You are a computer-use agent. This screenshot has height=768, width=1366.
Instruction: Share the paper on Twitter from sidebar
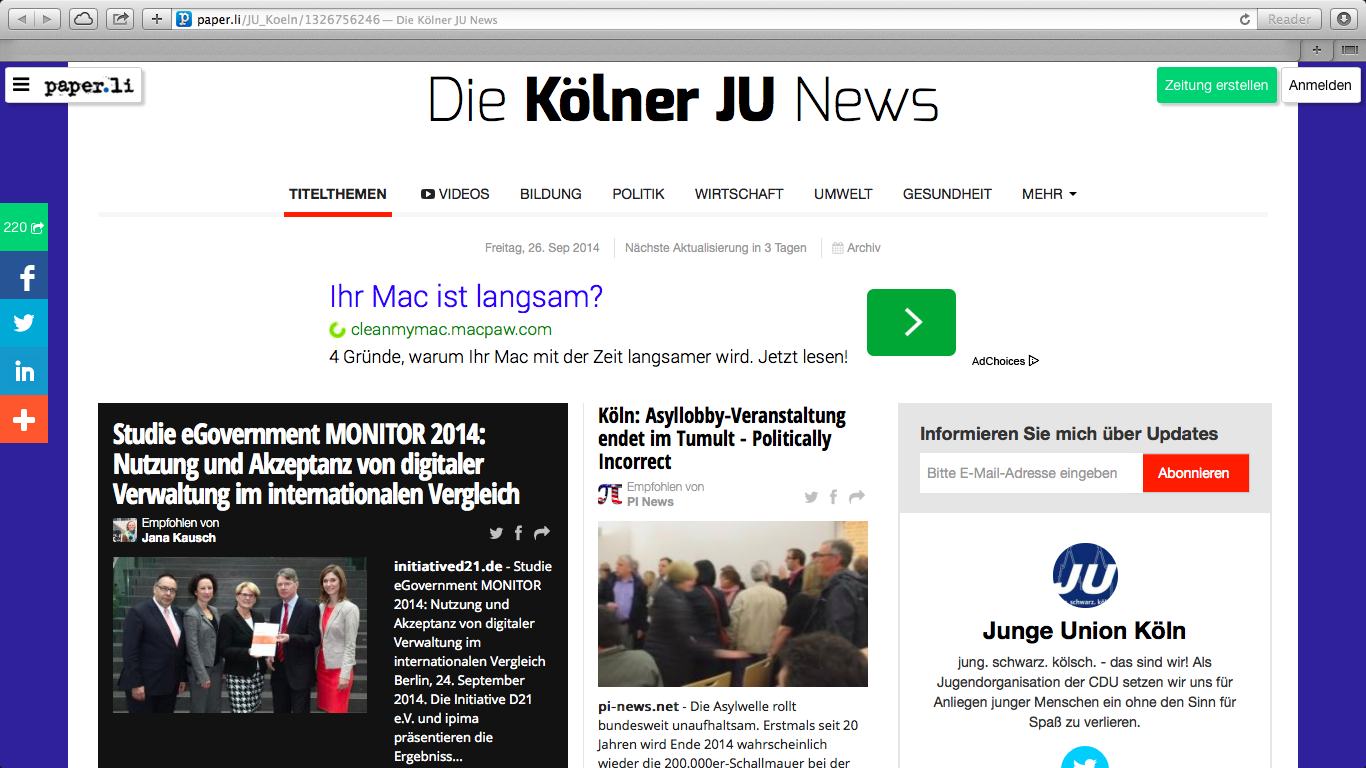coord(24,323)
